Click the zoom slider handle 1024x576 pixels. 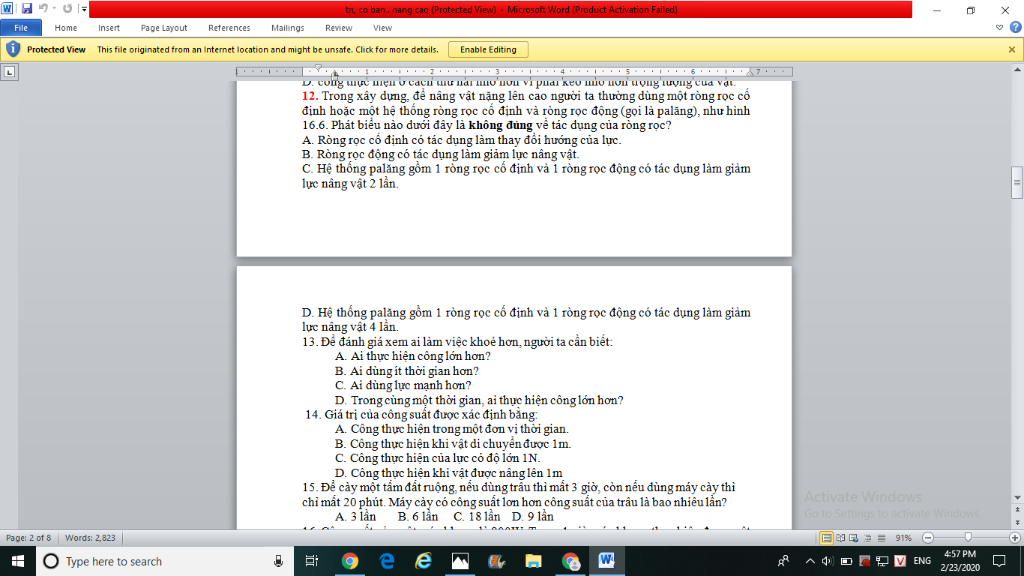(x=968, y=538)
